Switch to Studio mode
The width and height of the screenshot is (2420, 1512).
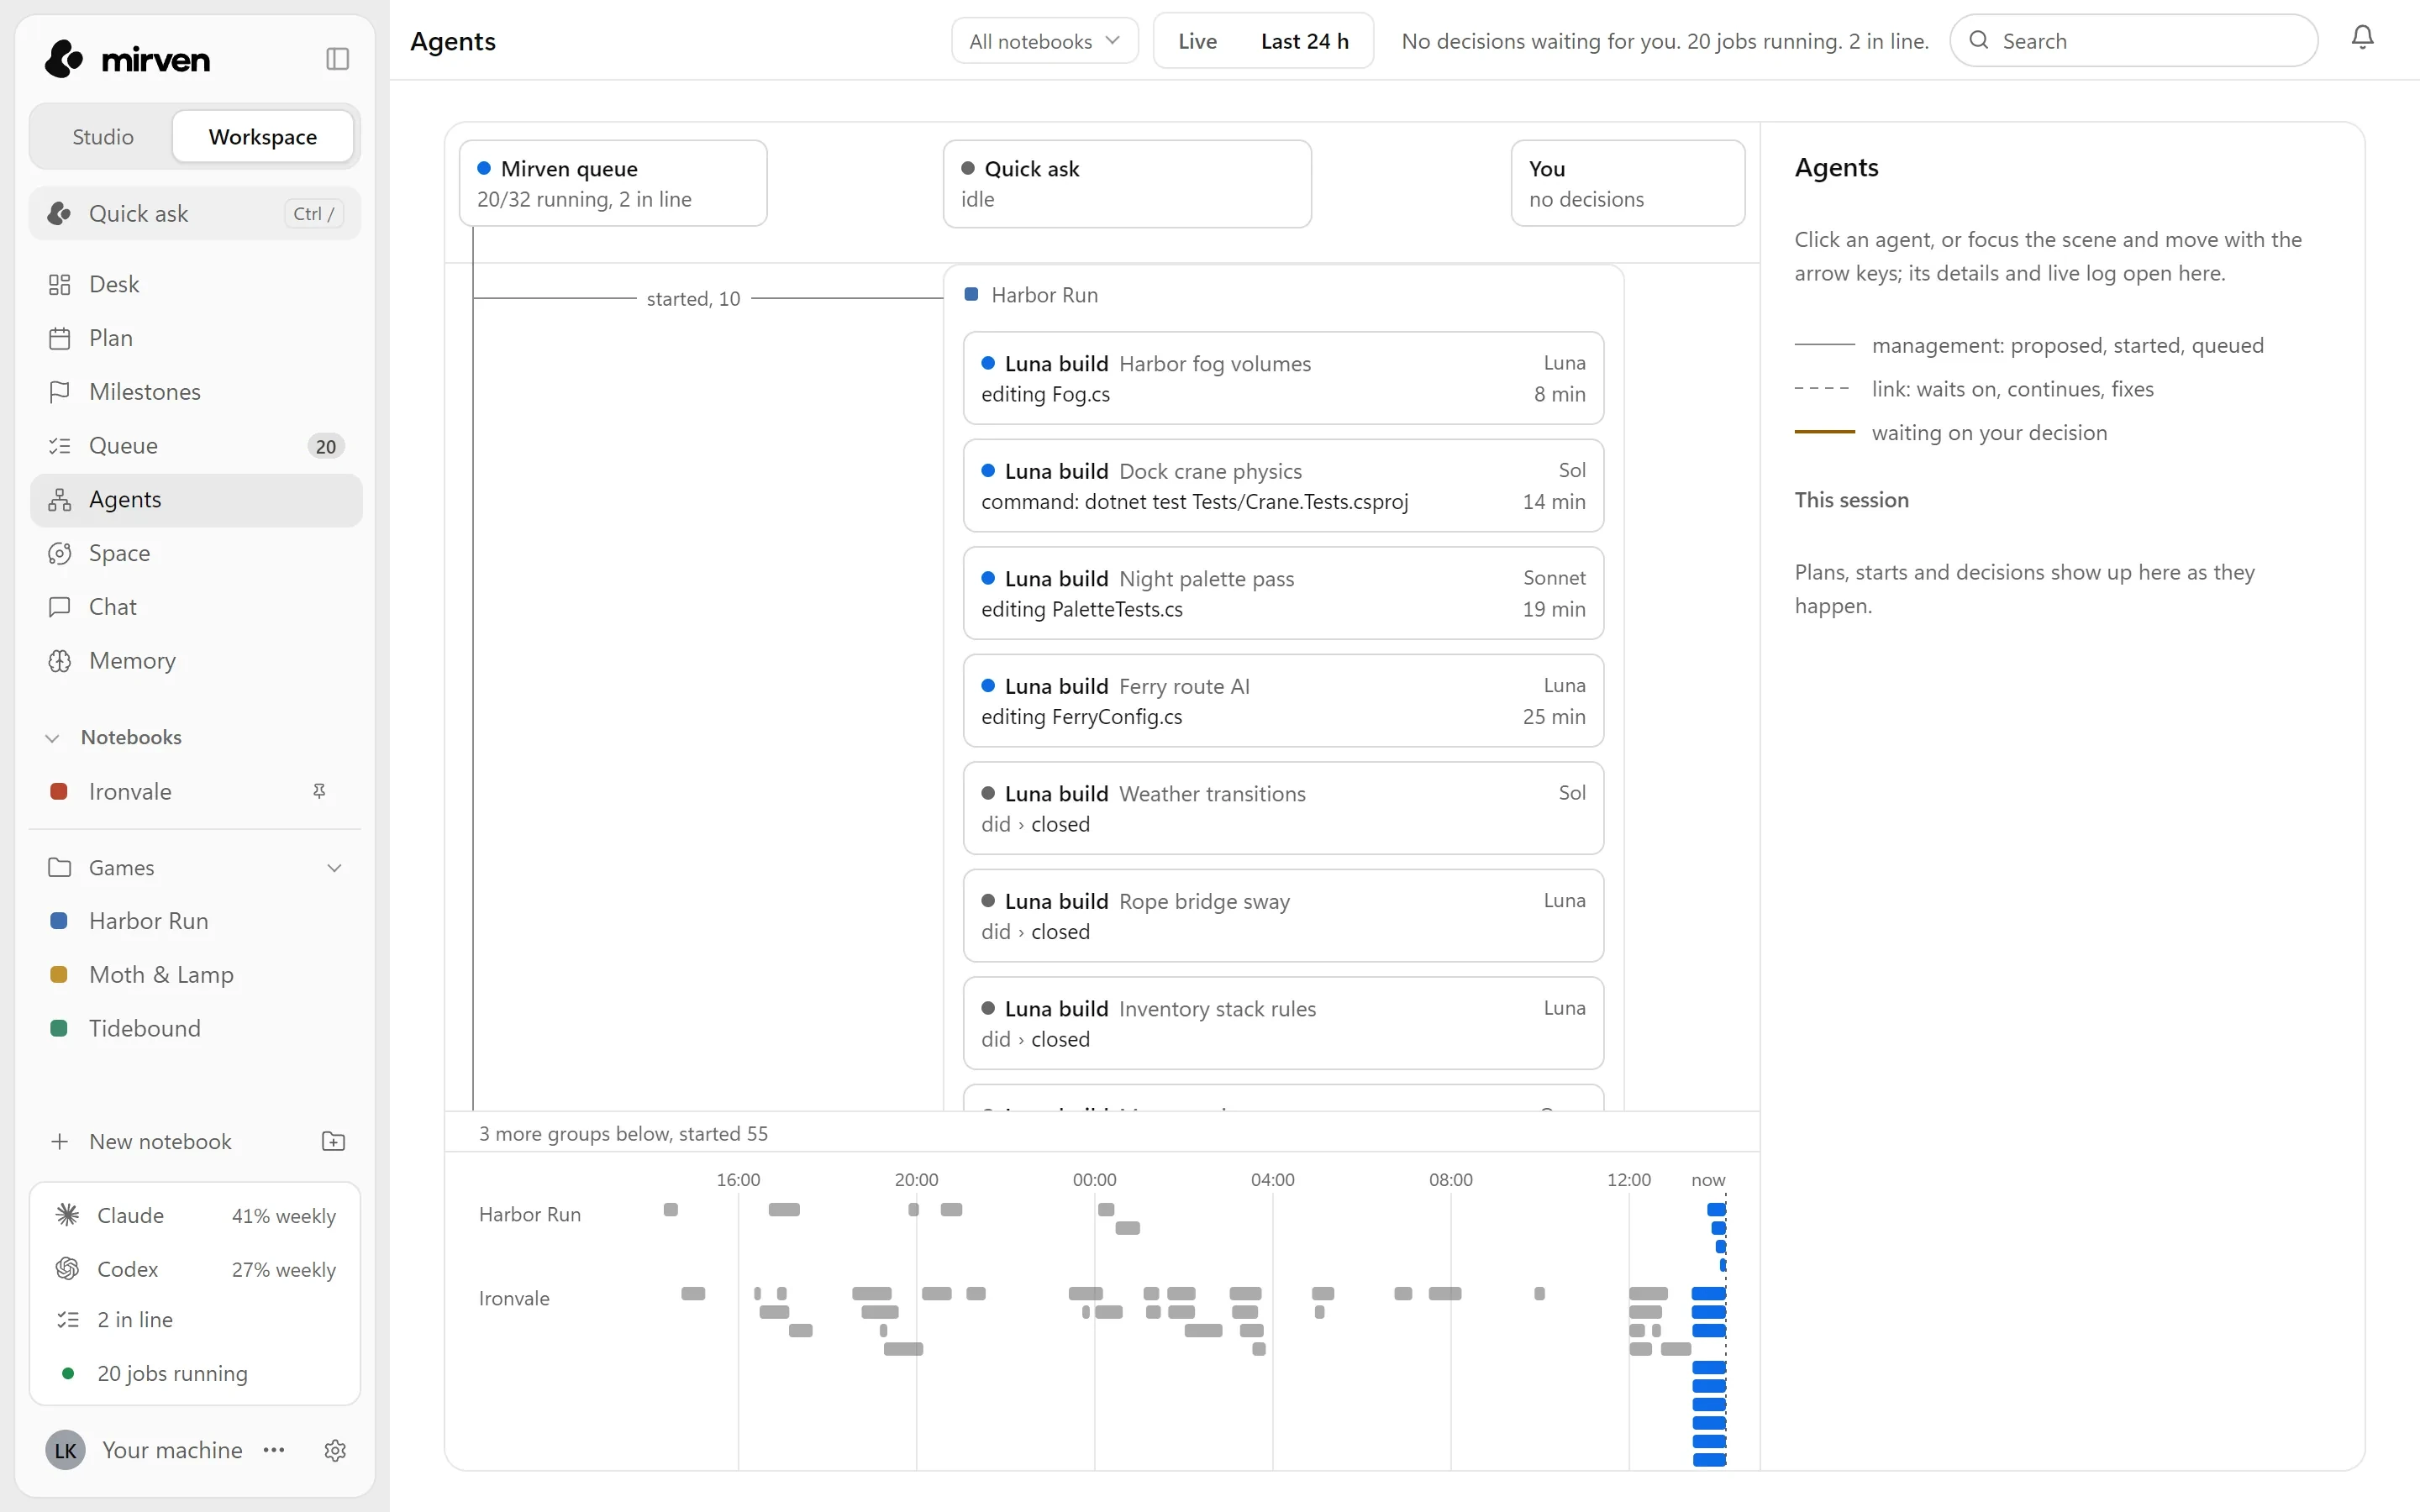[x=103, y=137]
